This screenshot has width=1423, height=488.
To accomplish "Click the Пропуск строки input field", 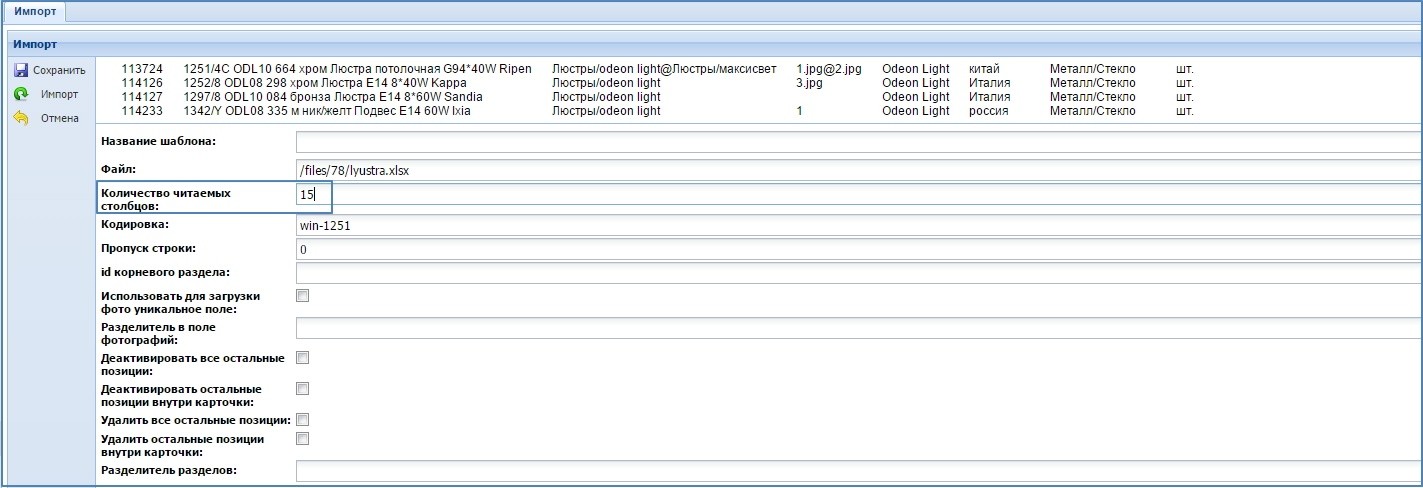I will pos(858,249).
